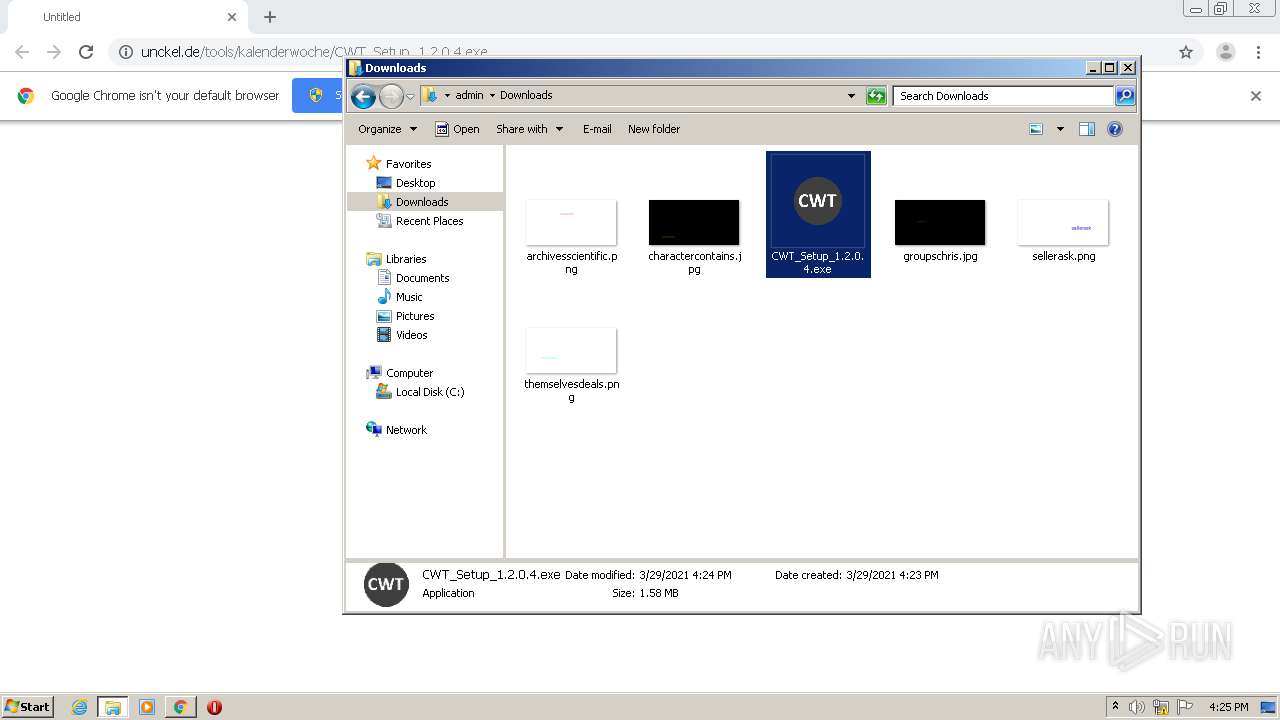1280x720 pixels.
Task: Click Chrome icon in taskbar
Action: [x=180, y=707]
